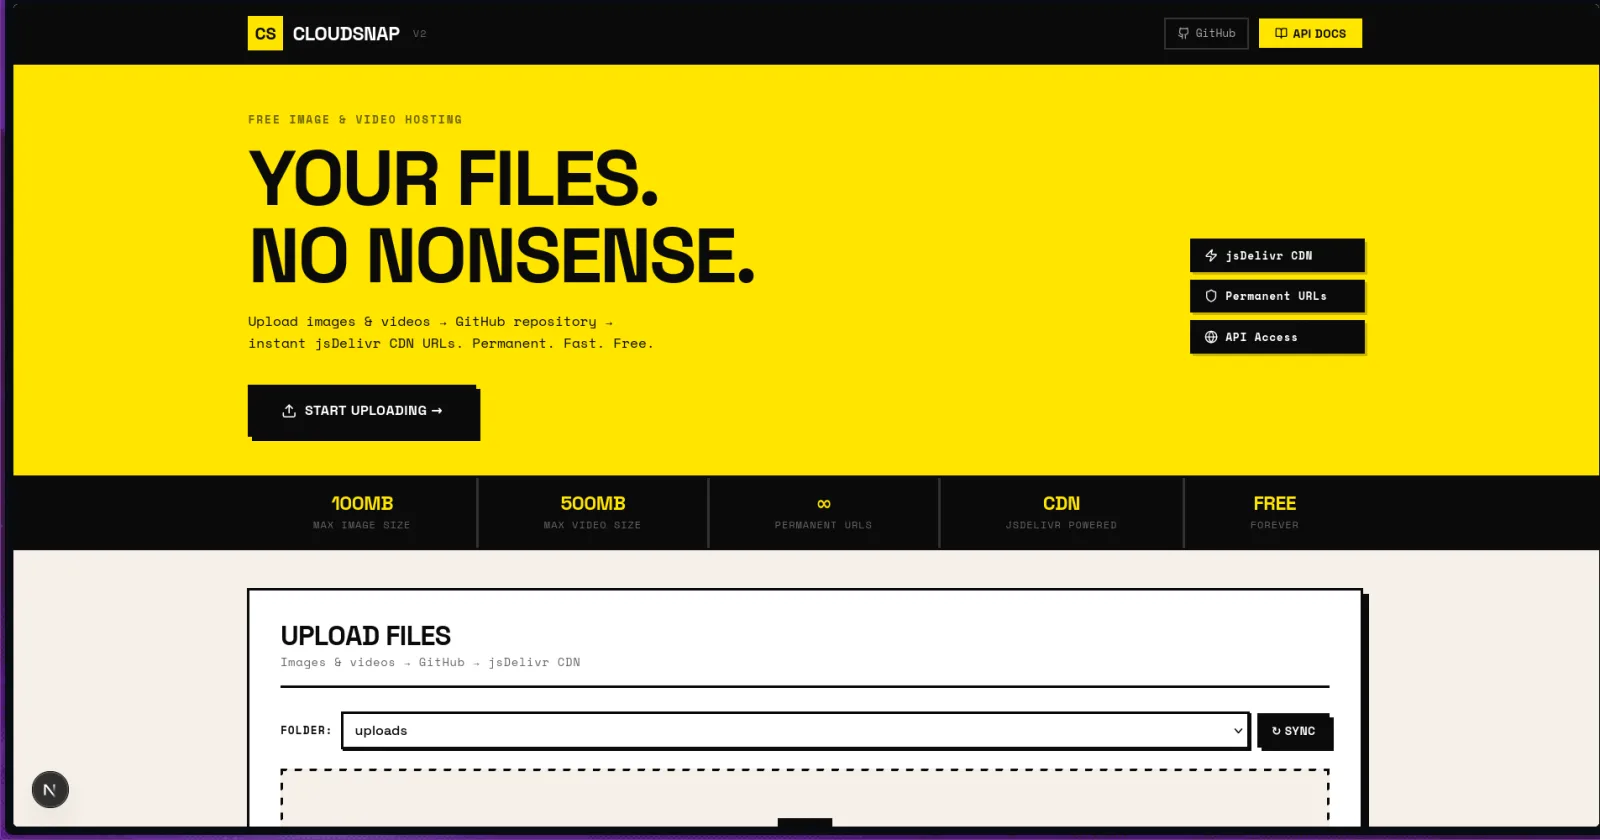Click the 'Images & videos → GitHub → jsDelivr CDN' subtitle

[430, 662]
